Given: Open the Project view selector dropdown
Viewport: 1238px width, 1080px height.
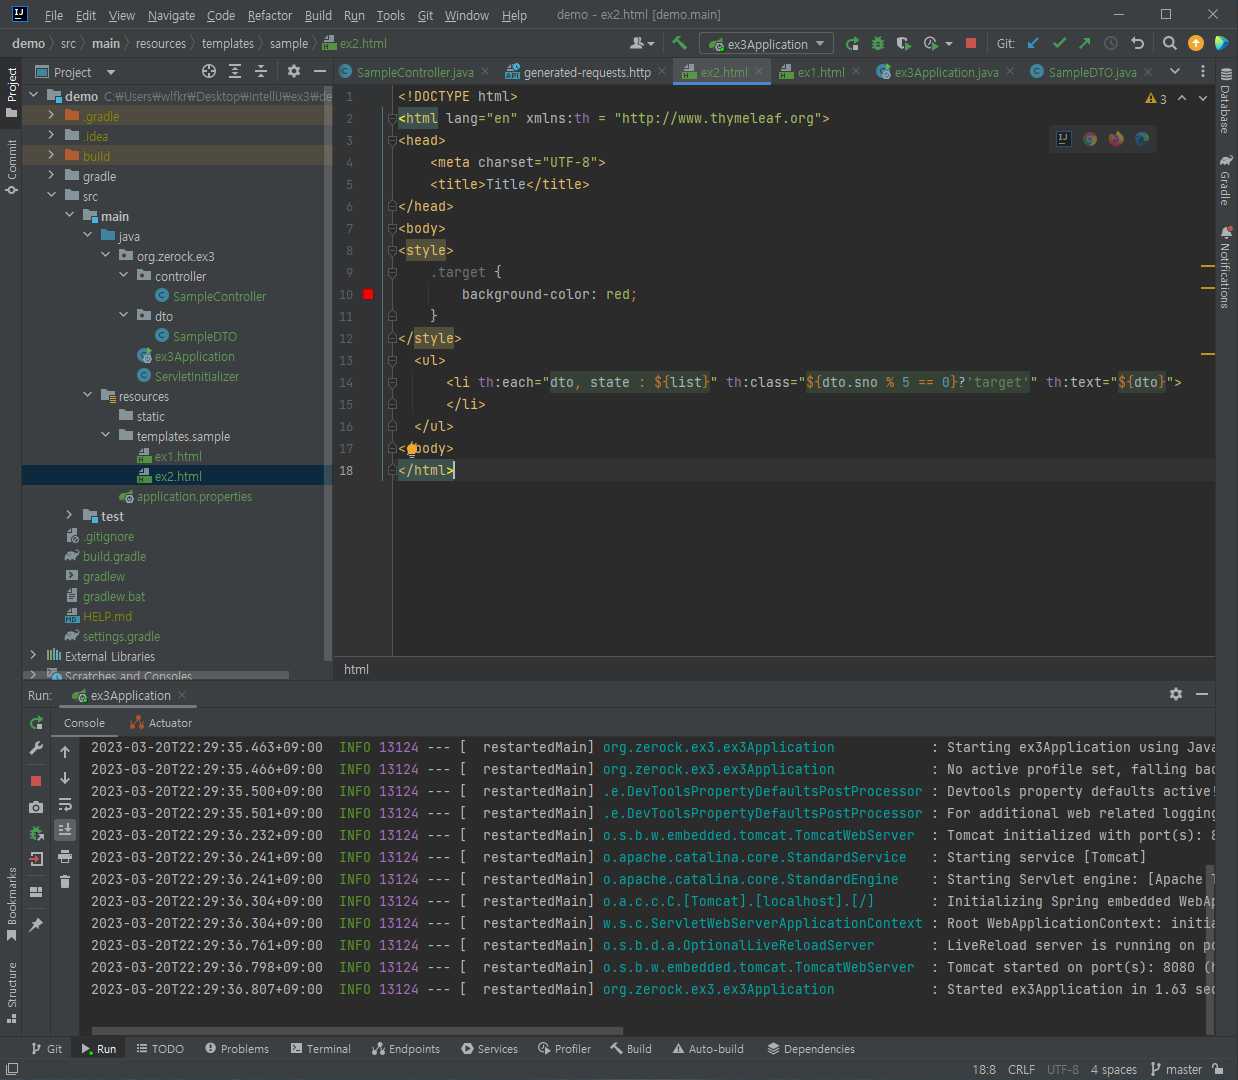Looking at the screenshot, I should click(76, 72).
